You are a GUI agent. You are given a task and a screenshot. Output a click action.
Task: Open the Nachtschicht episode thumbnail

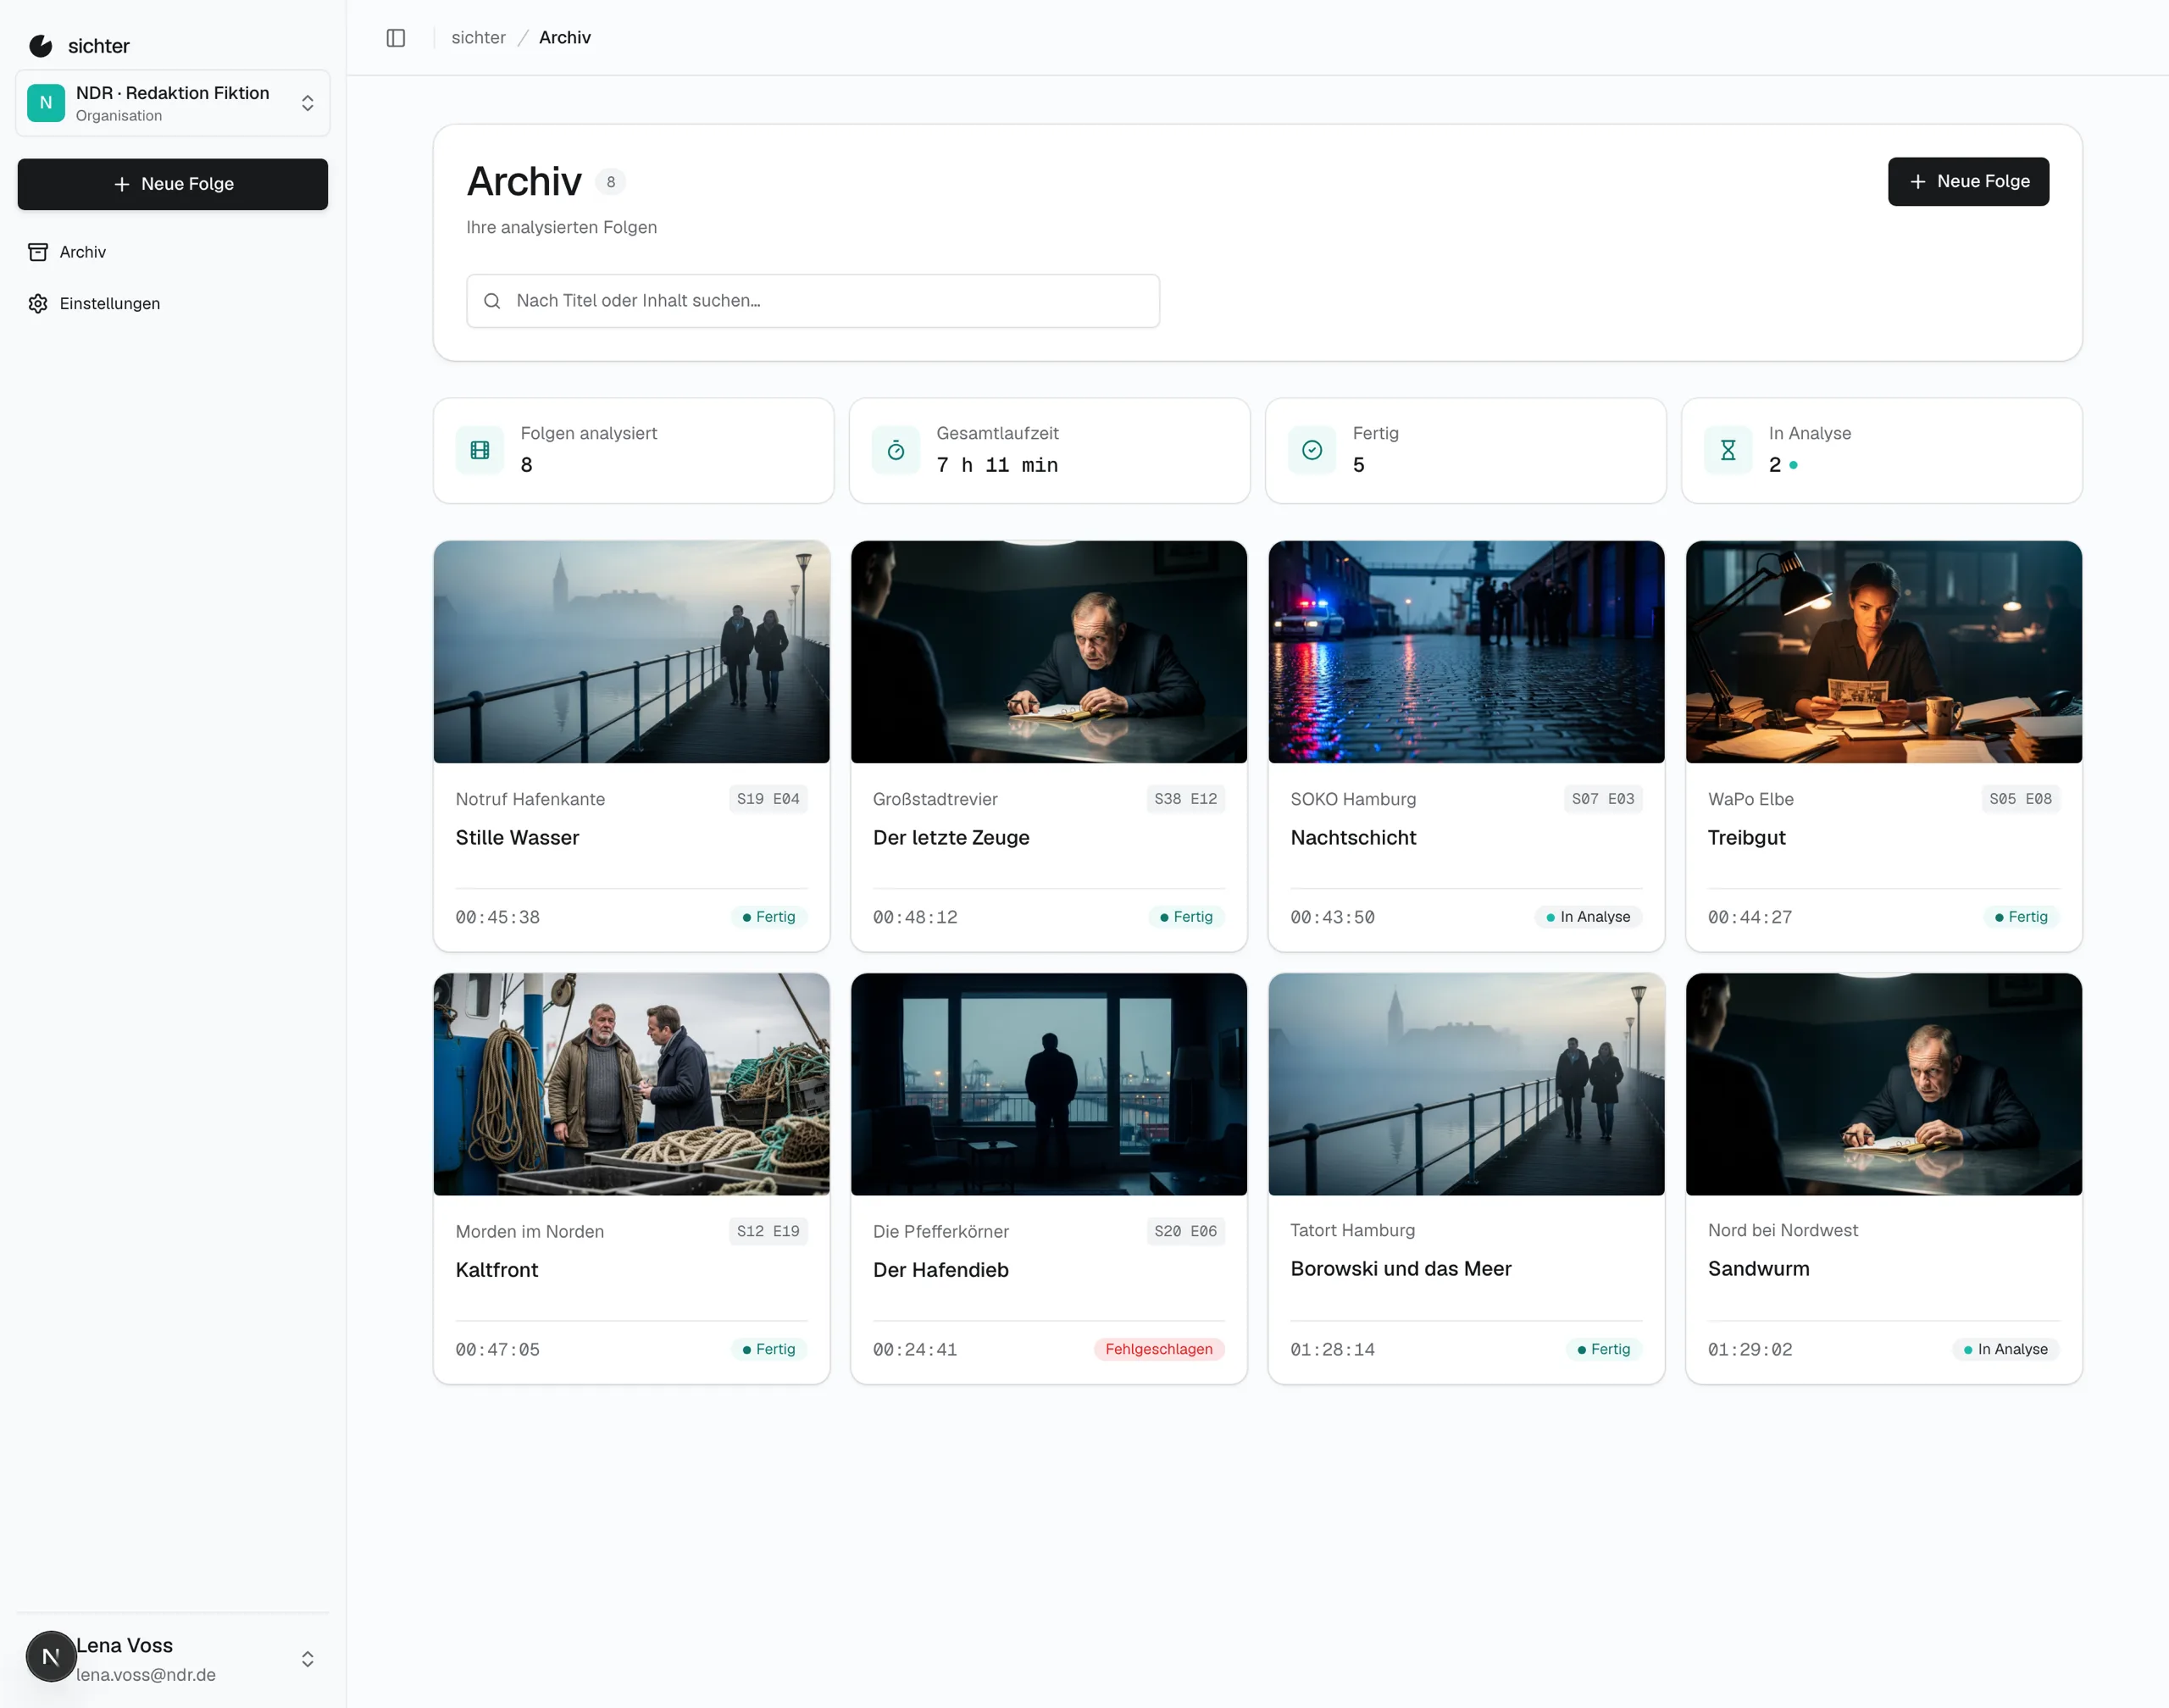pyautogui.click(x=1466, y=652)
